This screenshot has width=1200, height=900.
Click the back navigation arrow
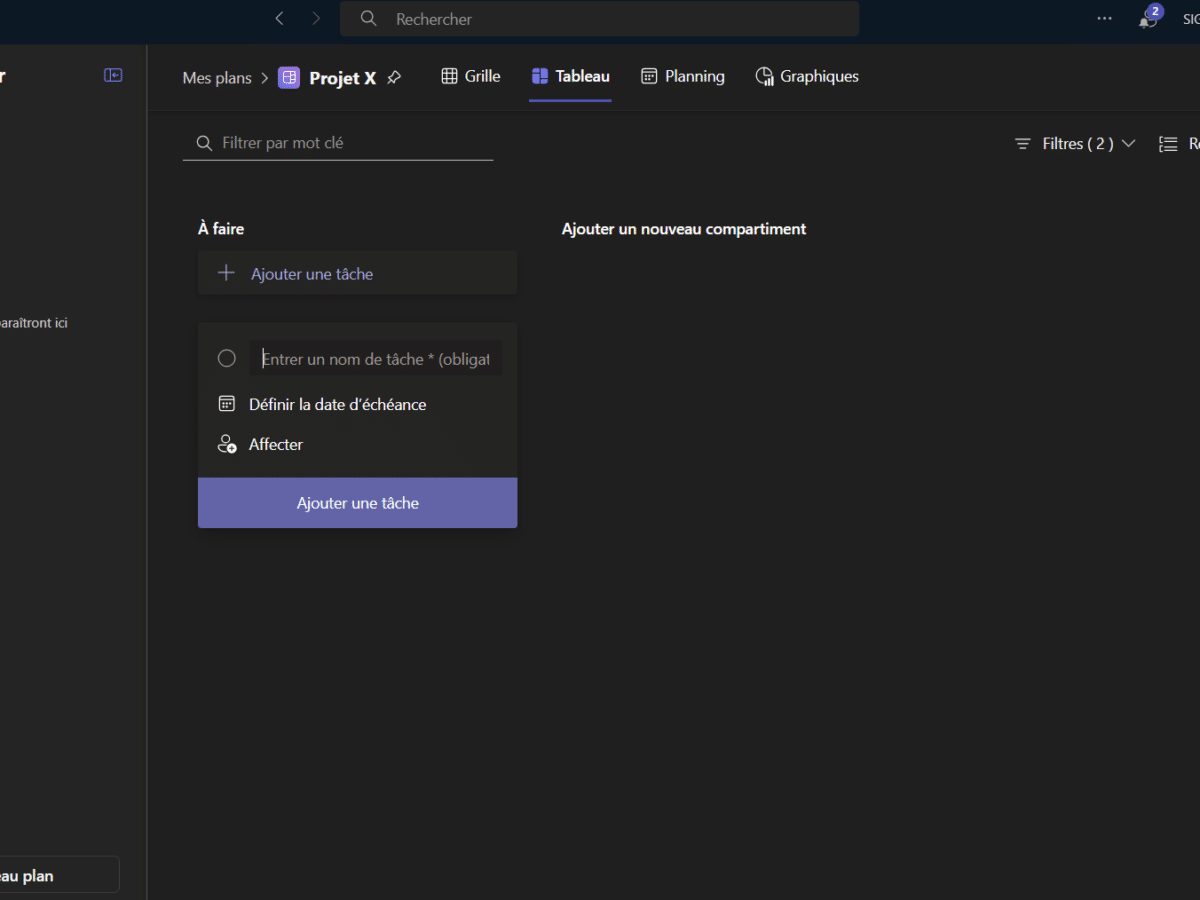click(x=280, y=19)
